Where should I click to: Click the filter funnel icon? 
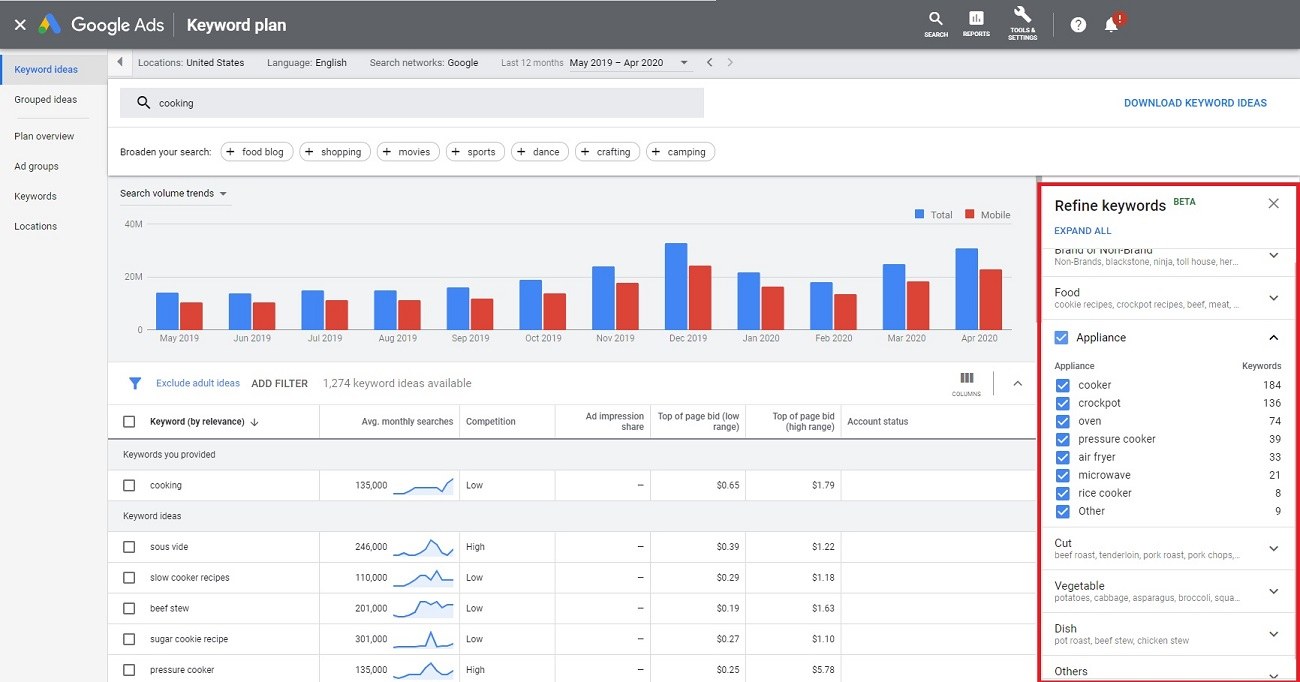tap(135, 383)
